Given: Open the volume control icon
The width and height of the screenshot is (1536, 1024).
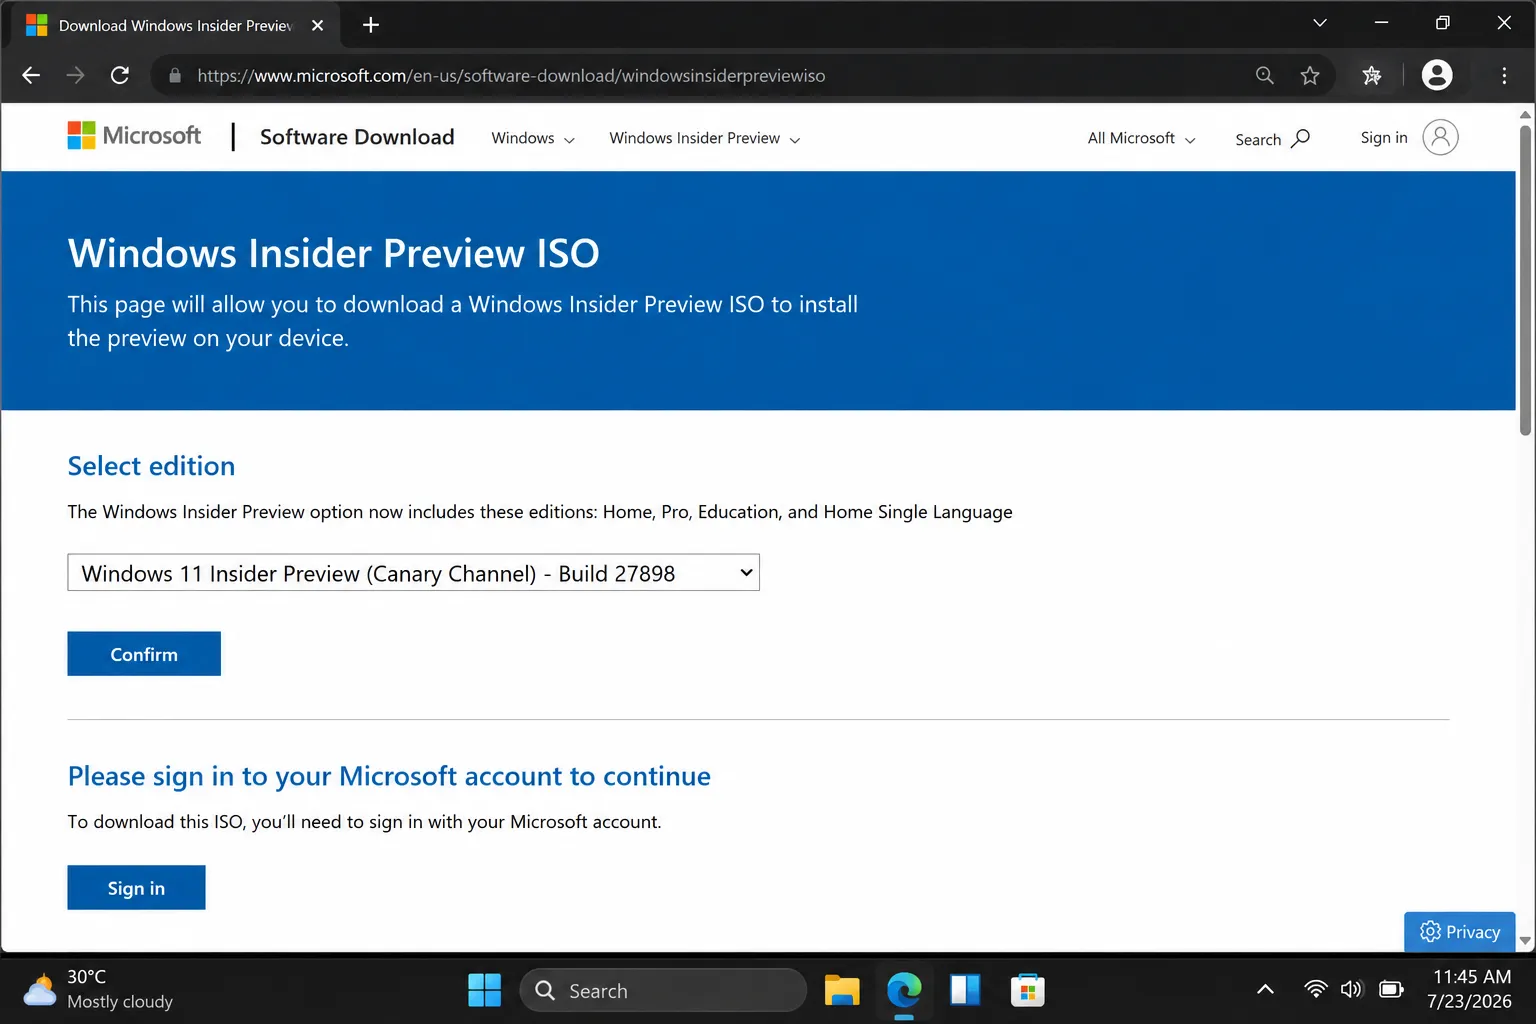Looking at the screenshot, I should pyautogui.click(x=1352, y=989).
